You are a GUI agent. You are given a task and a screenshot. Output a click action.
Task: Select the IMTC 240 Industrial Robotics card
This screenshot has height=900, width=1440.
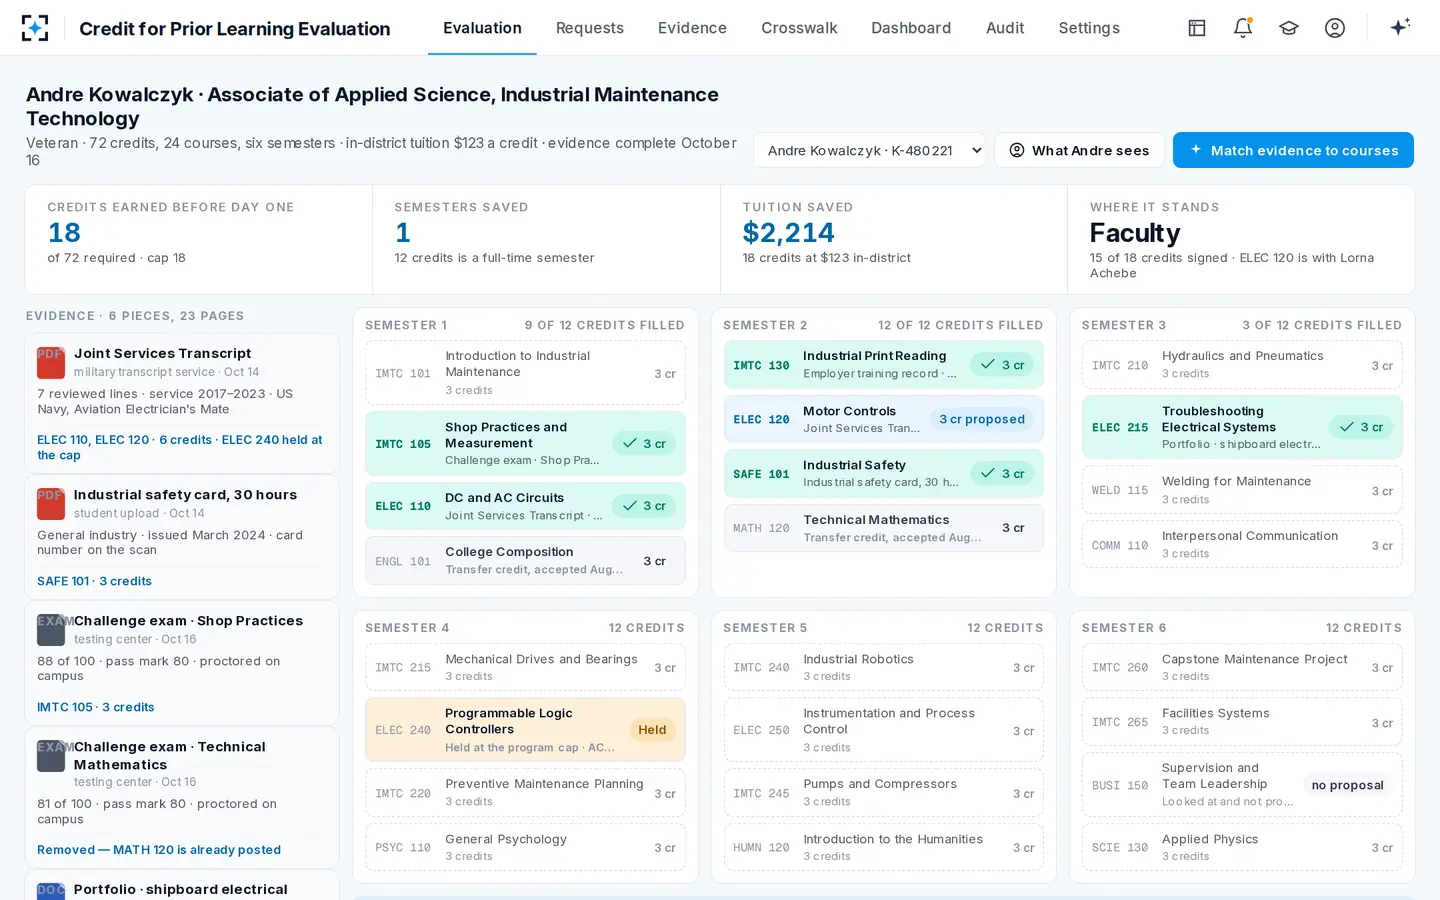(x=883, y=668)
